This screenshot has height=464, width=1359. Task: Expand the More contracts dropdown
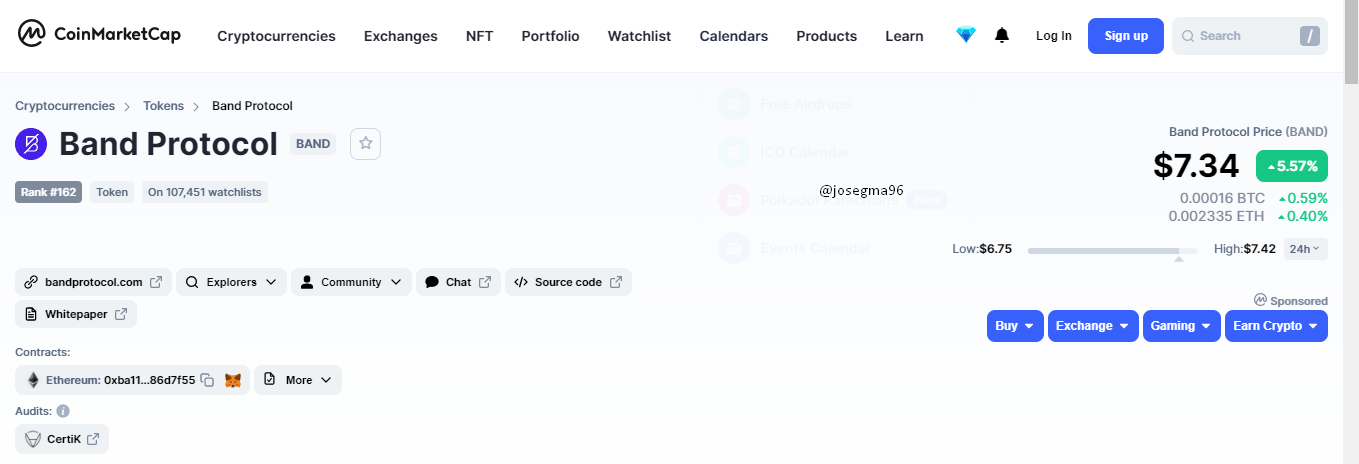point(298,380)
